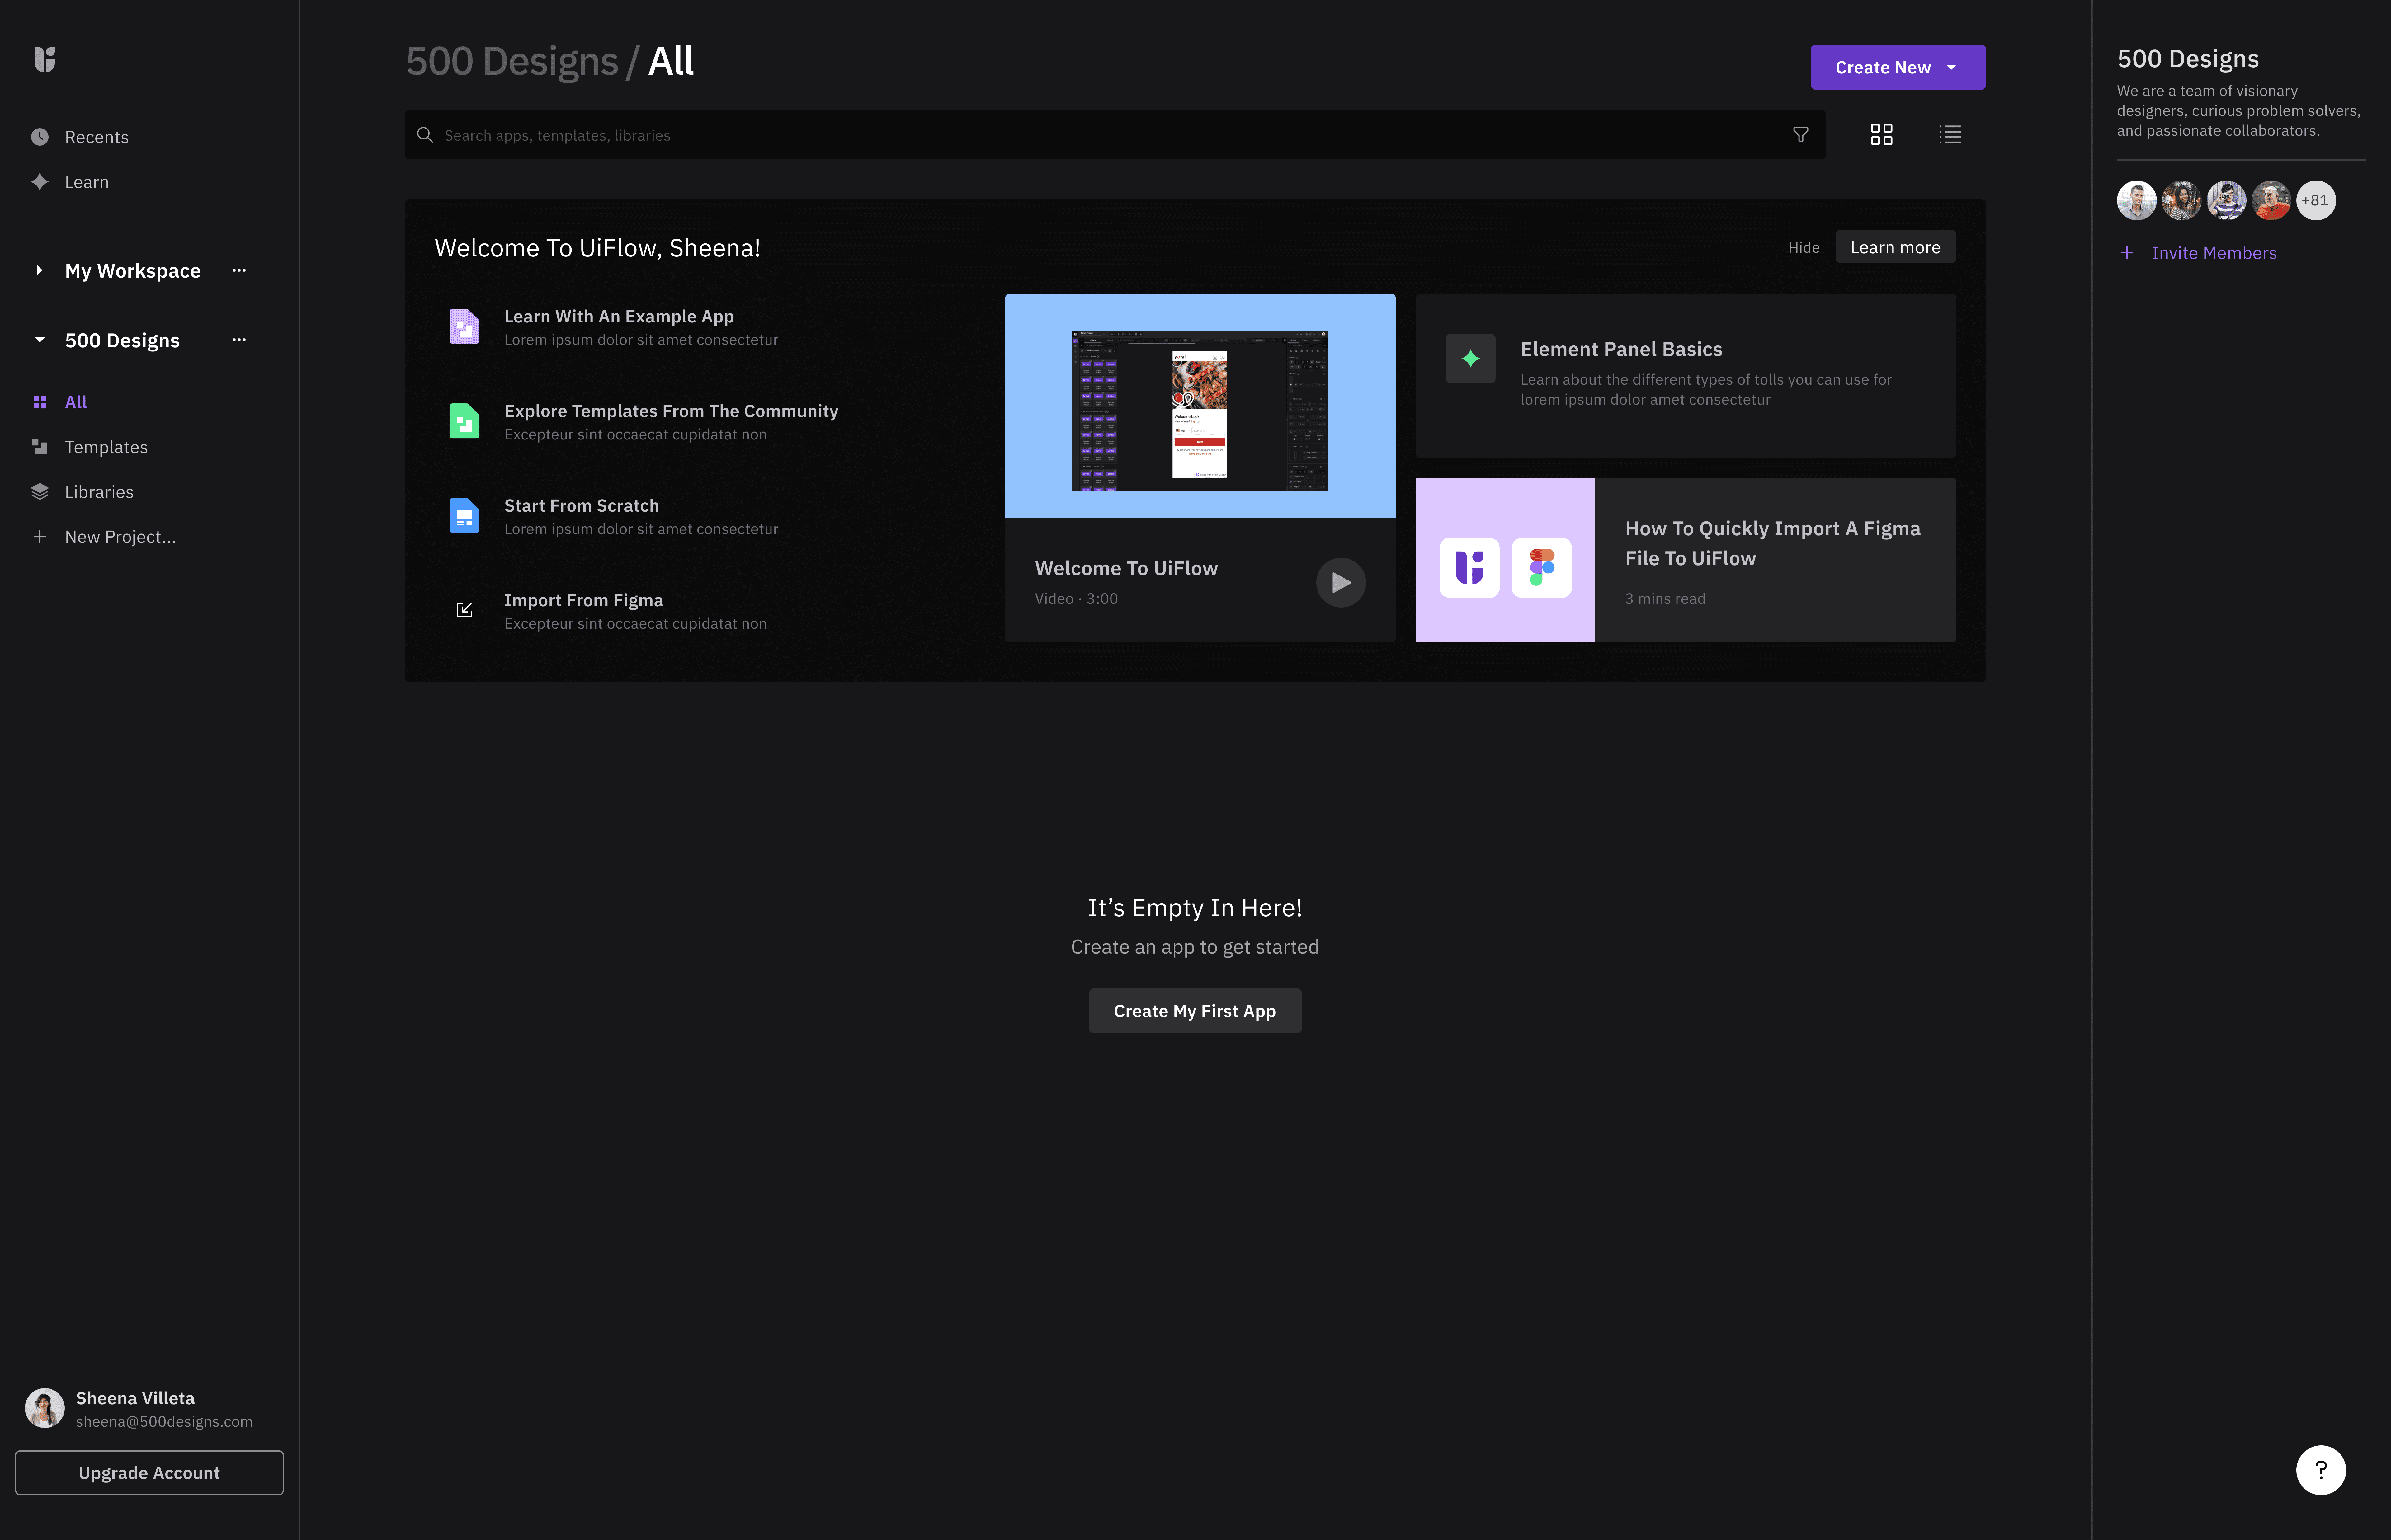Screen dimensions: 2391x1540
Task: Open the Welcome To UiFlow video thumbnail
Action: [1199, 406]
